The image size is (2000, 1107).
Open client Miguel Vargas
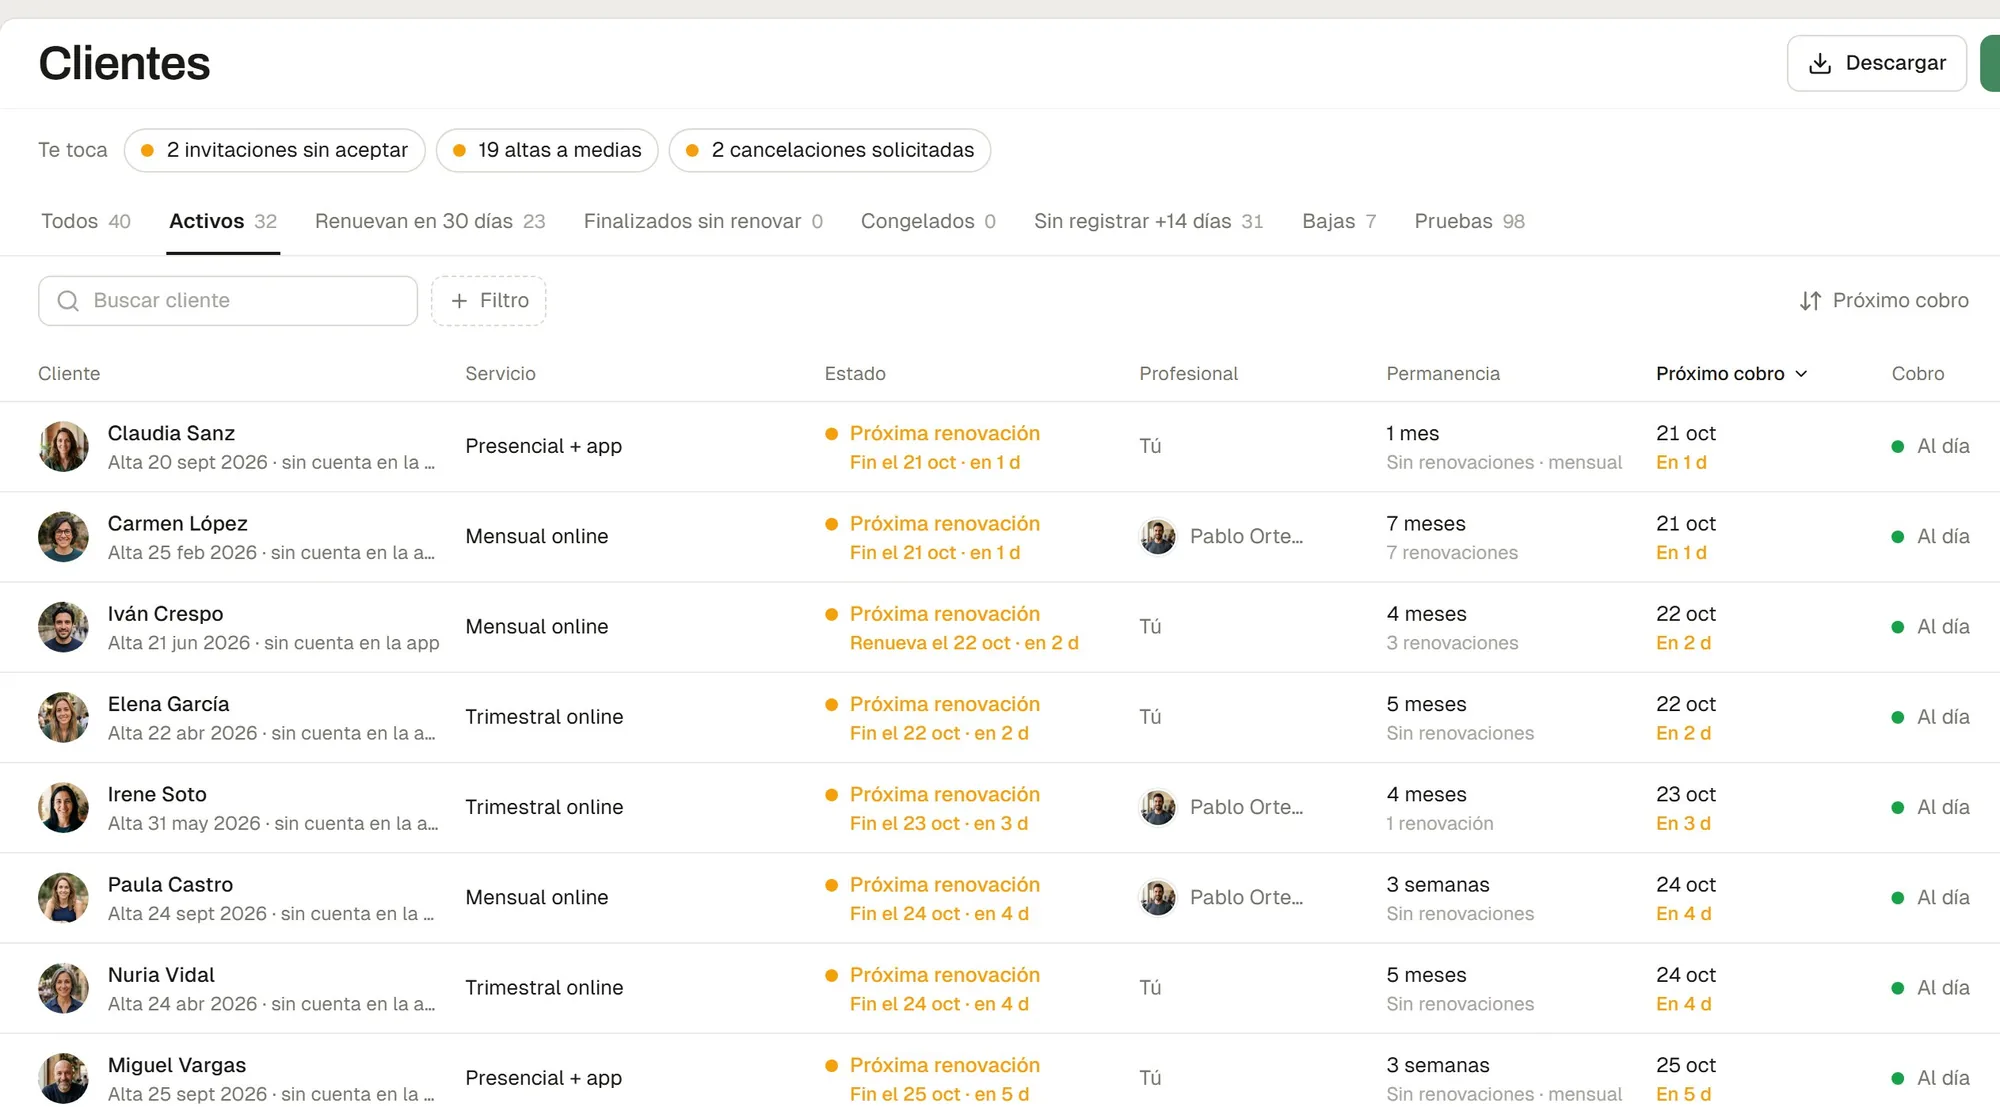[x=177, y=1066]
